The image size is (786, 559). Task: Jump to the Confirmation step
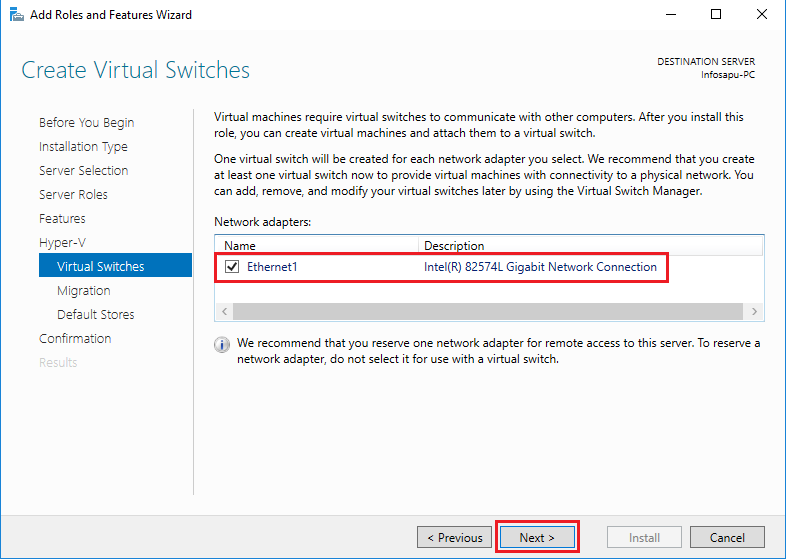[x=75, y=338]
